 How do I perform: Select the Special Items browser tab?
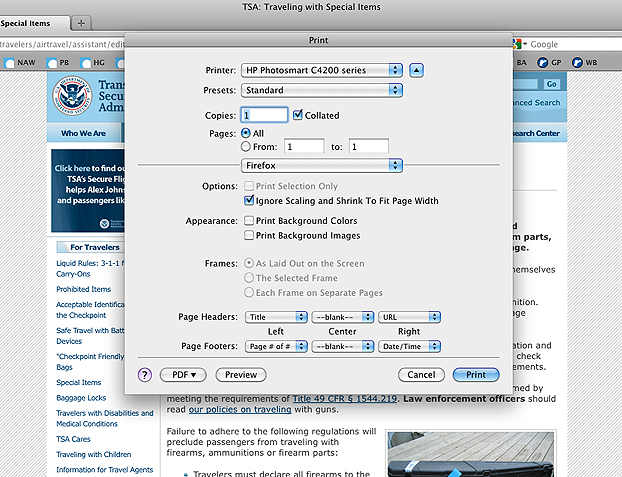(34, 23)
